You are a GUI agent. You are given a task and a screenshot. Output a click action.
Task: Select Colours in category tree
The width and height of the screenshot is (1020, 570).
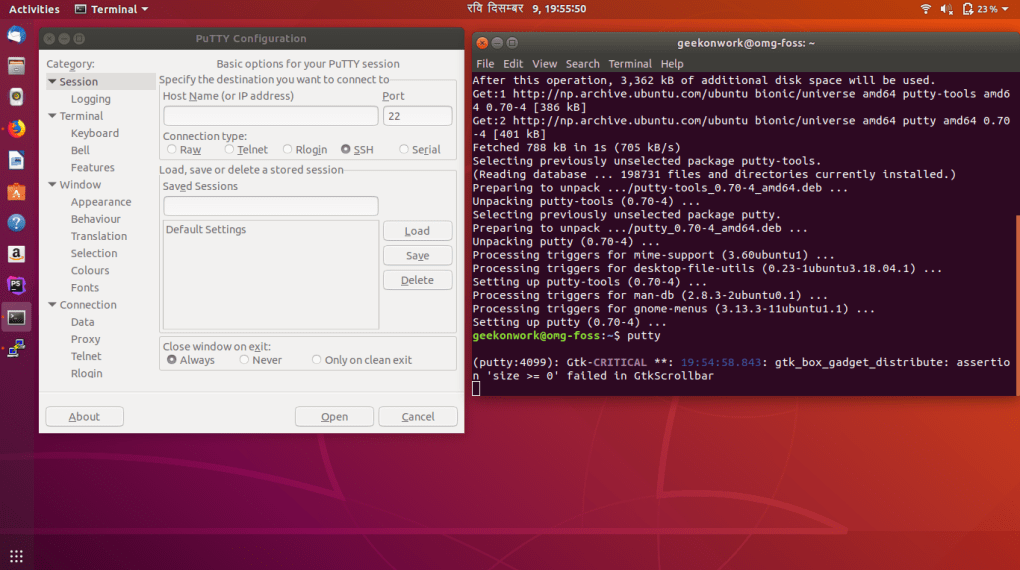click(x=90, y=270)
